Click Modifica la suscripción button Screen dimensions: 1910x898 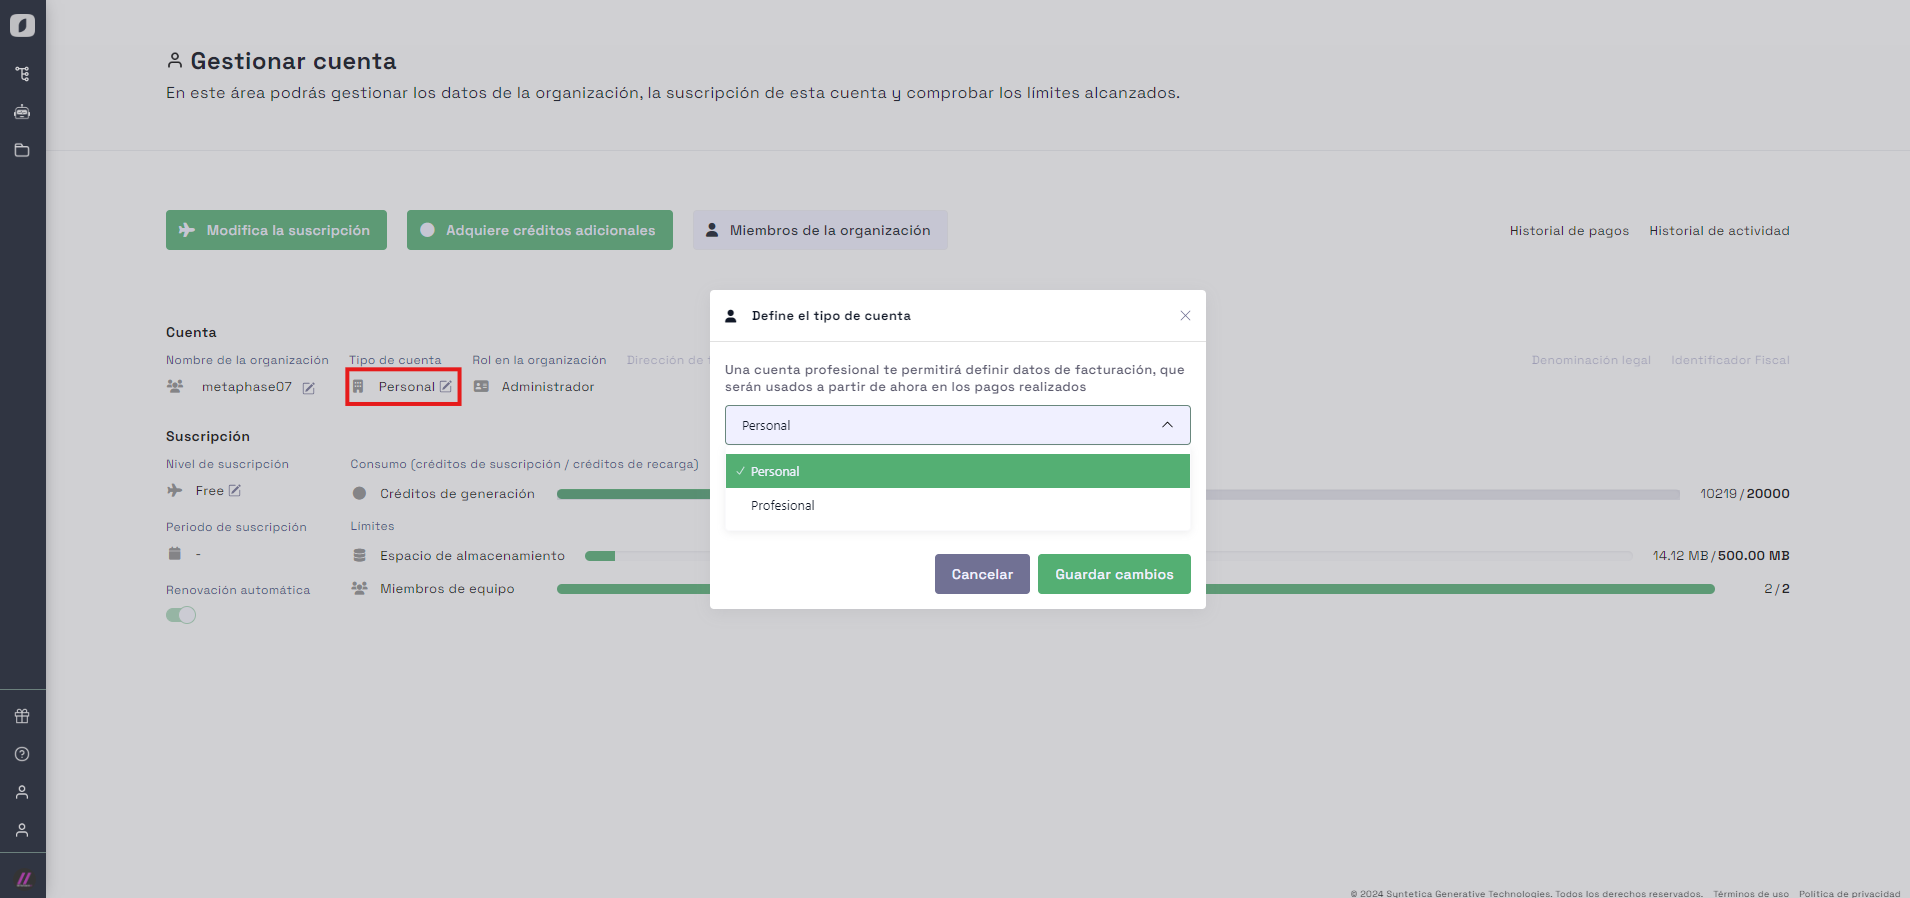click(276, 230)
